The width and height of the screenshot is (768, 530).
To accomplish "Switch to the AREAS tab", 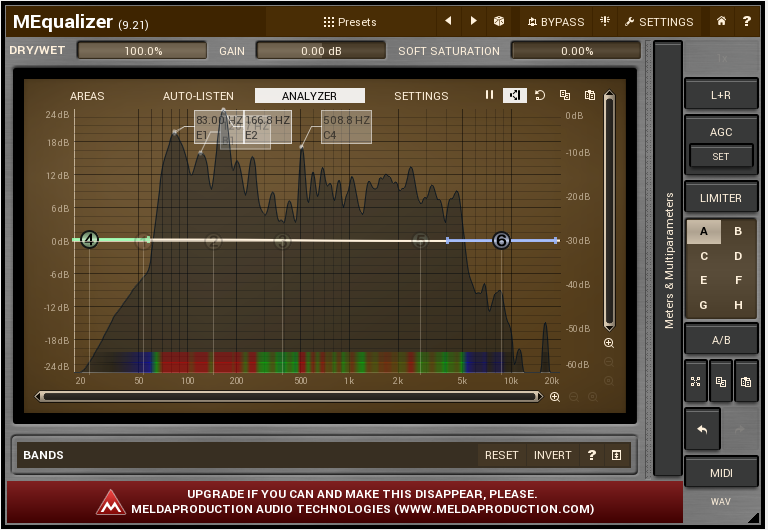I will pyautogui.click(x=87, y=96).
